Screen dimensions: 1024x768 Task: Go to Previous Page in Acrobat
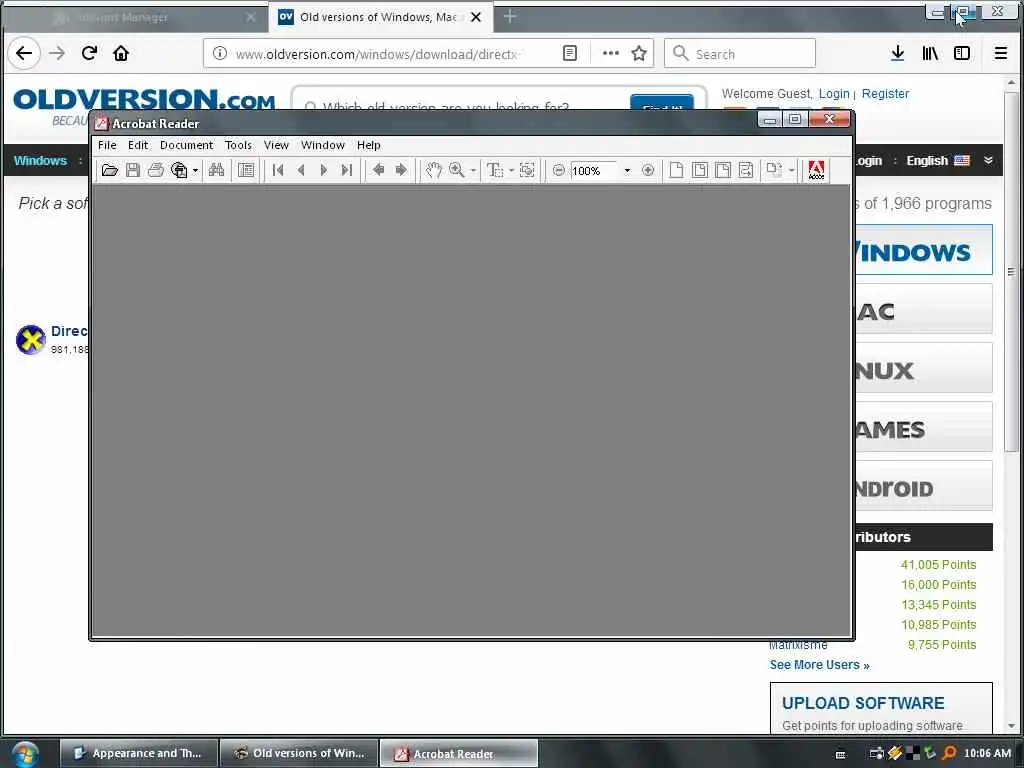(301, 170)
